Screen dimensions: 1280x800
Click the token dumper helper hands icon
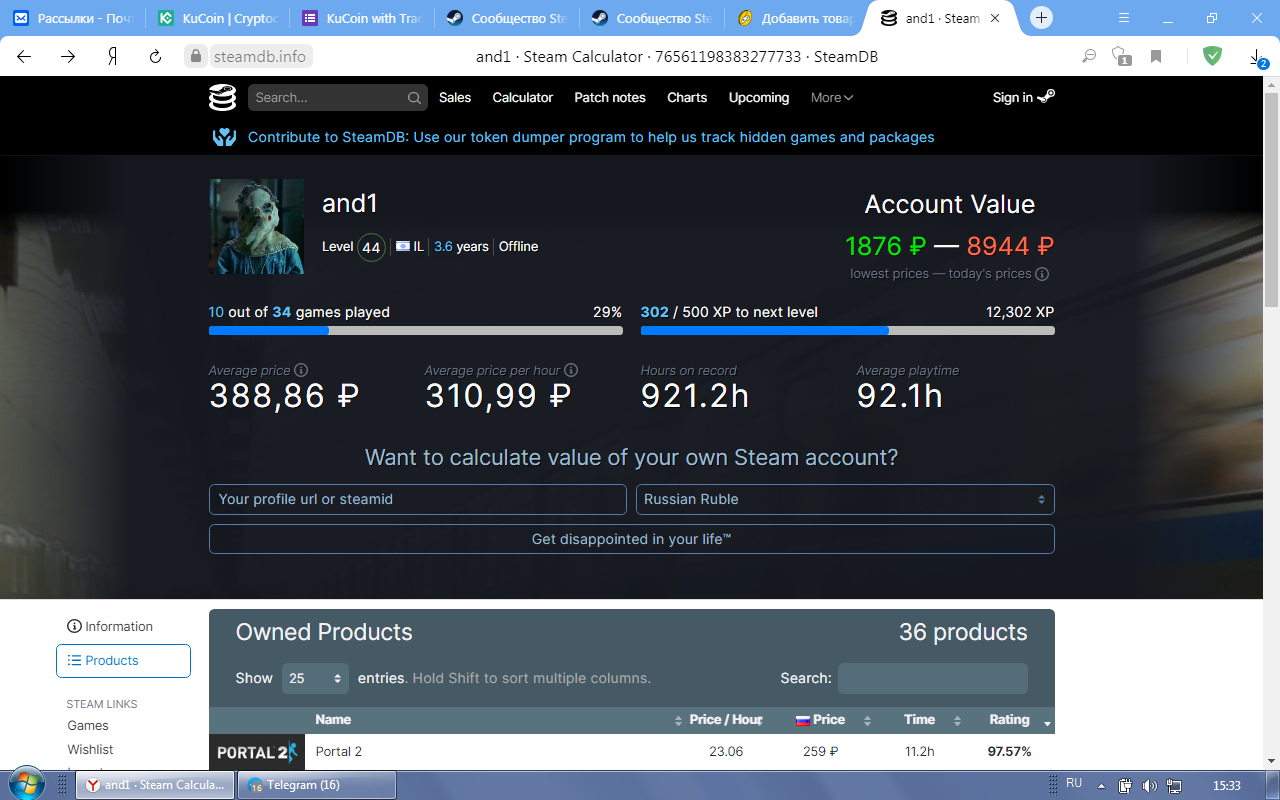point(224,137)
